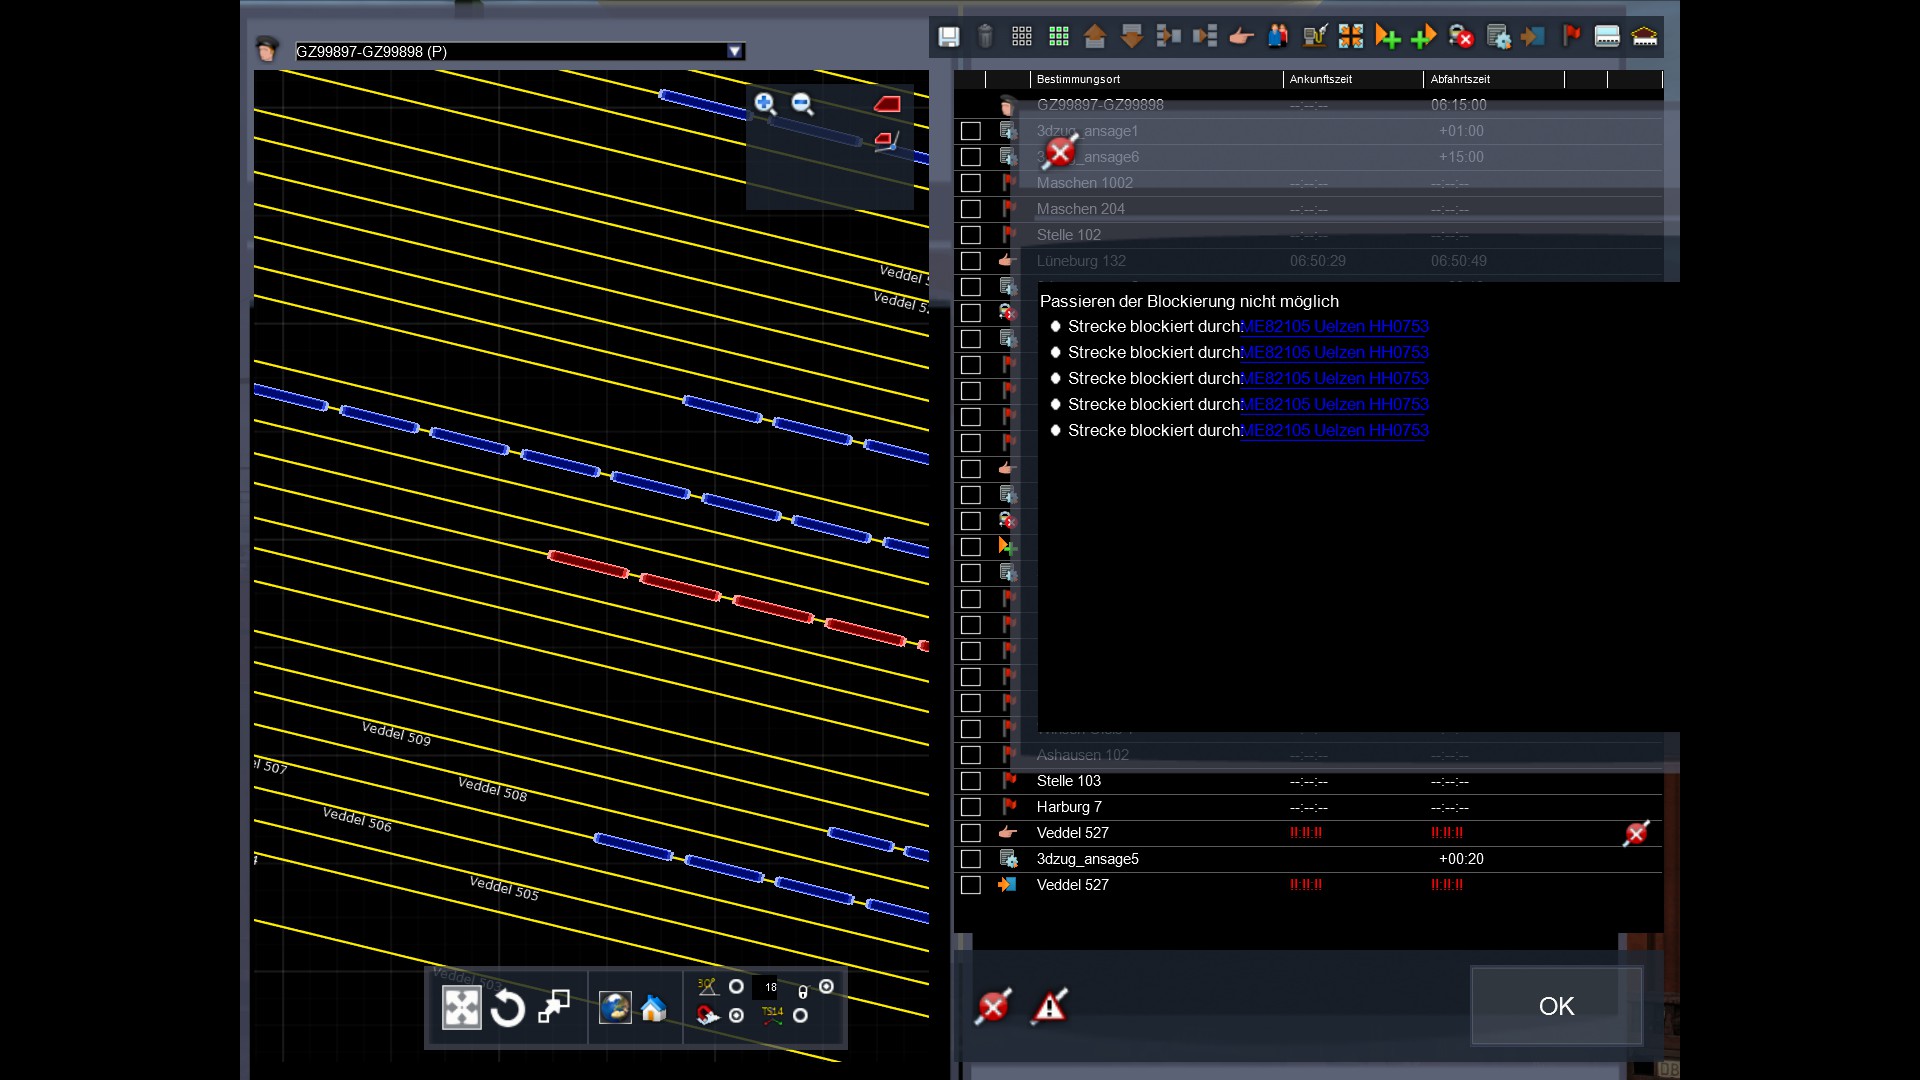The height and width of the screenshot is (1080, 1920).
Task: Select the four-arrow move tool
Action: pyautogui.click(x=462, y=1008)
